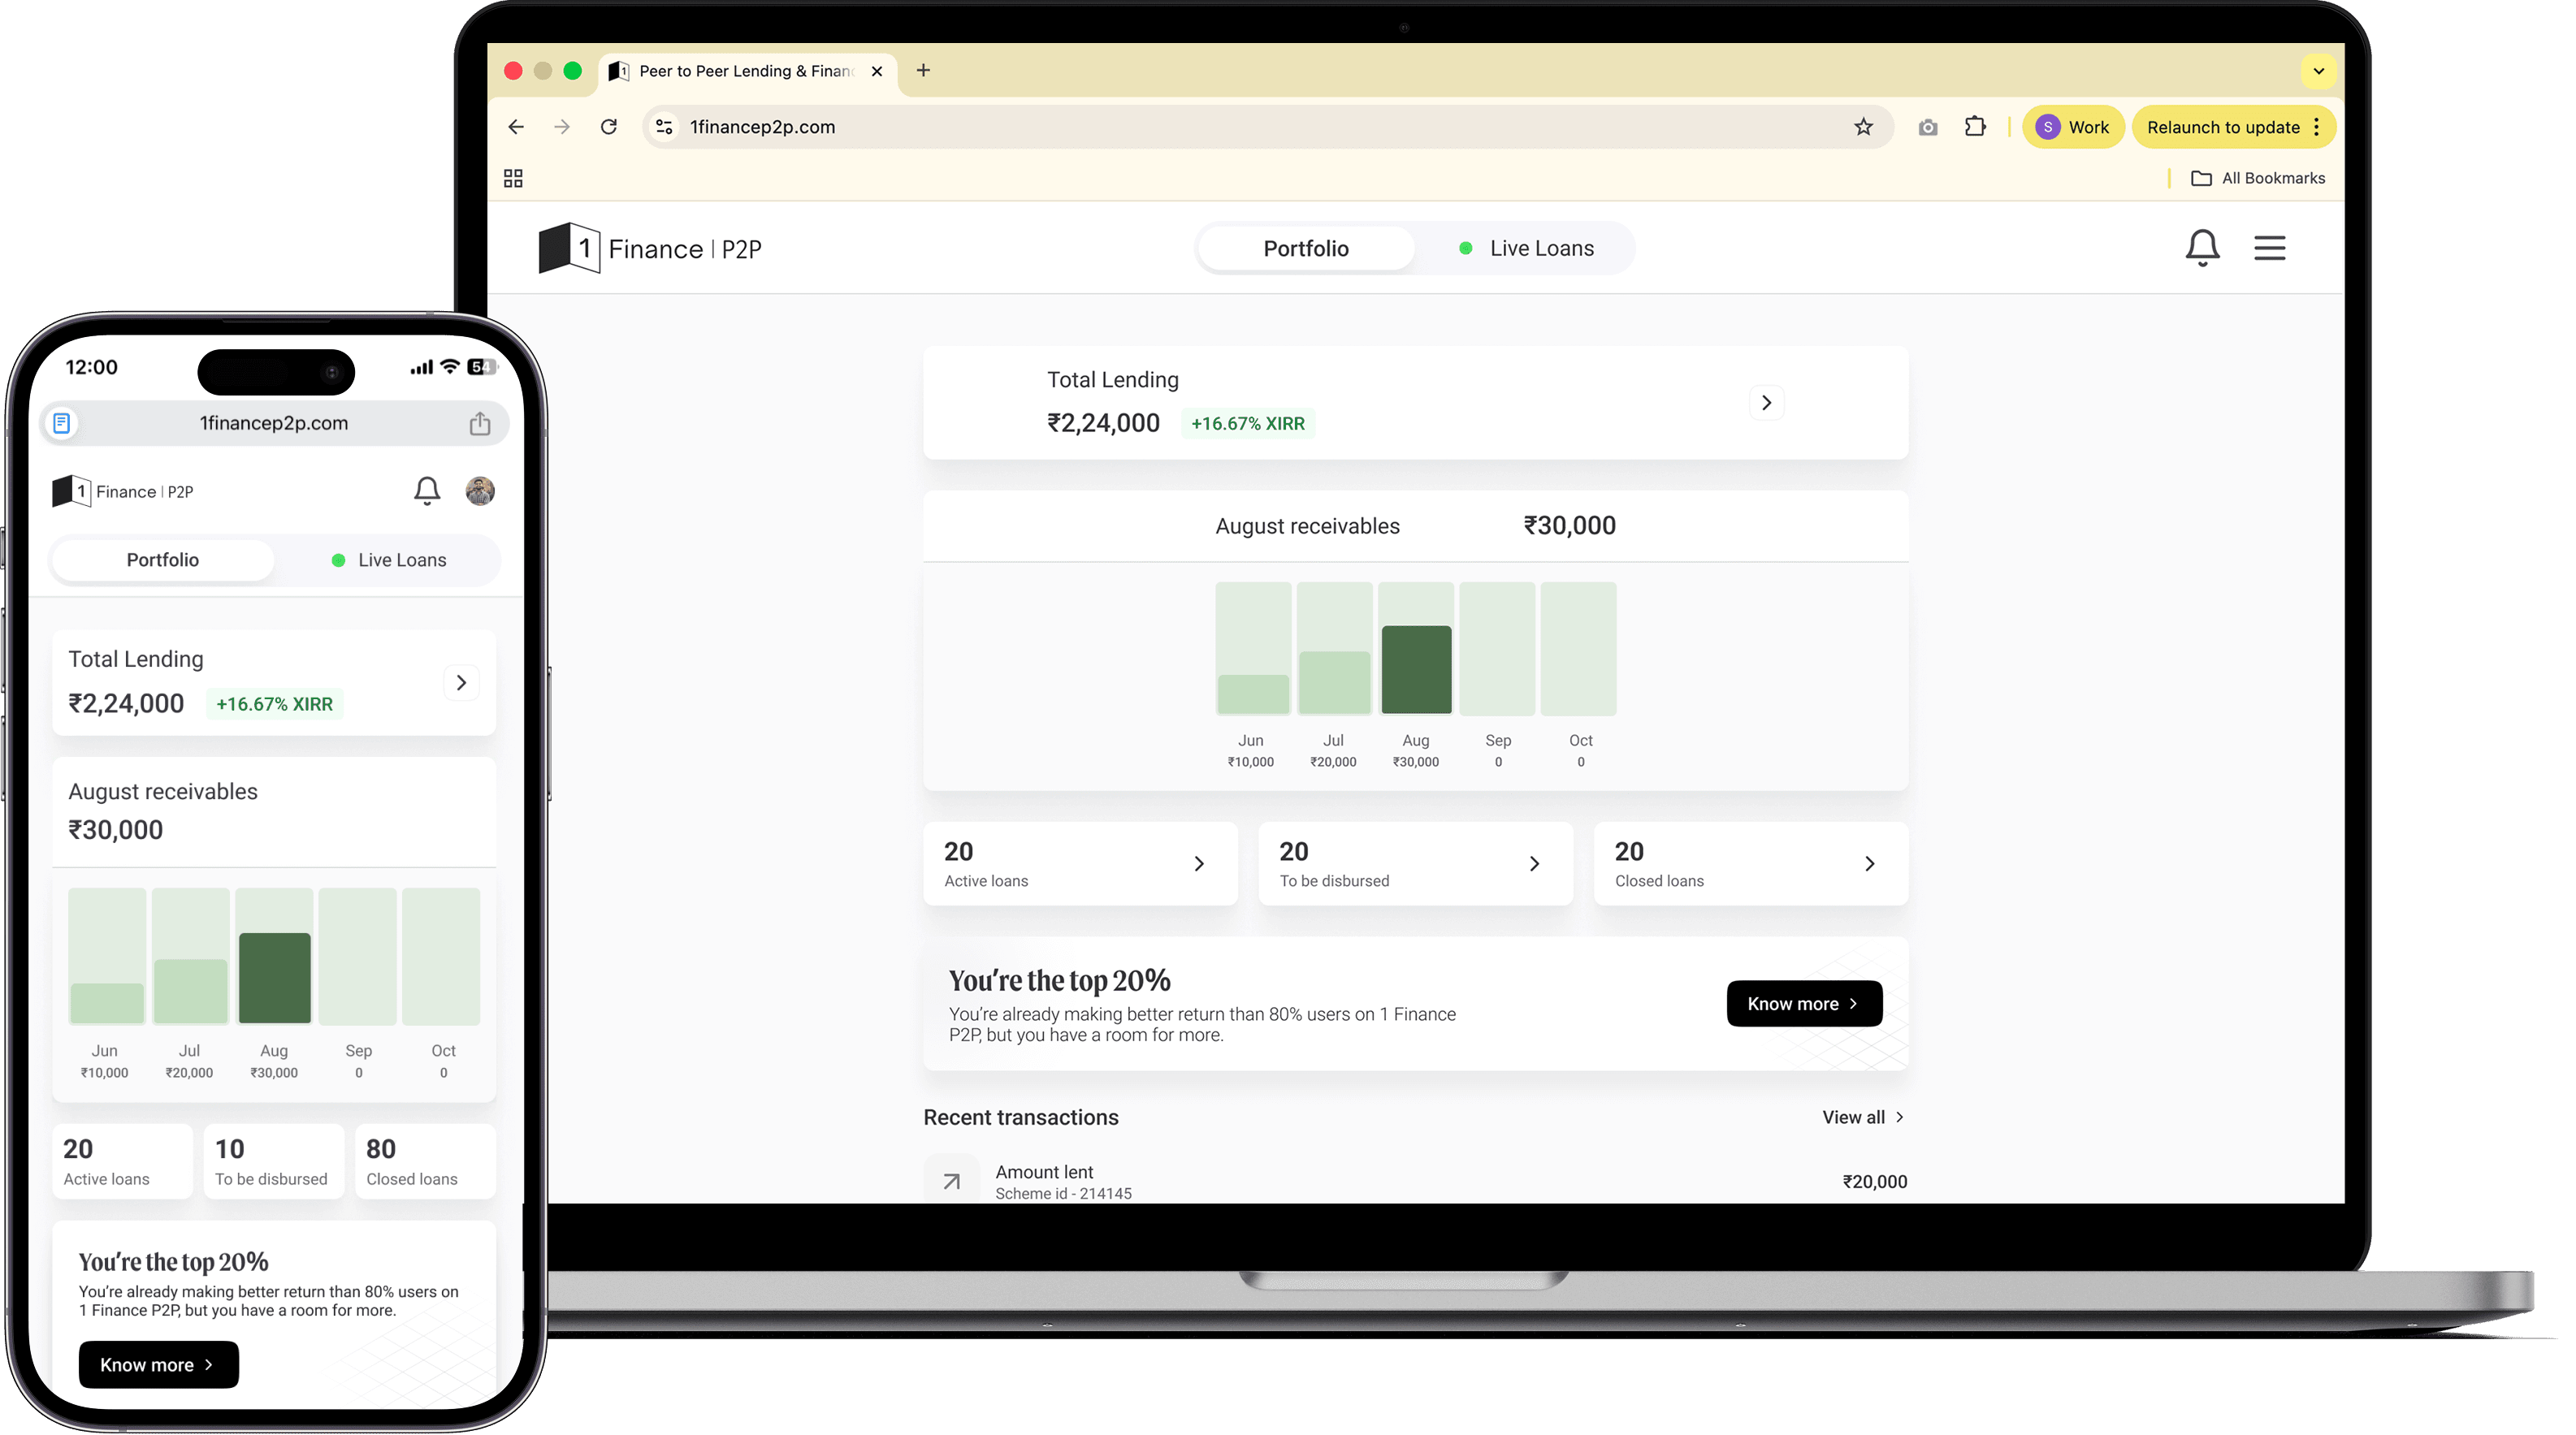Open the 80 Closed loans card on phone
Viewport: 2576px width, 1435px height.
(425, 1161)
